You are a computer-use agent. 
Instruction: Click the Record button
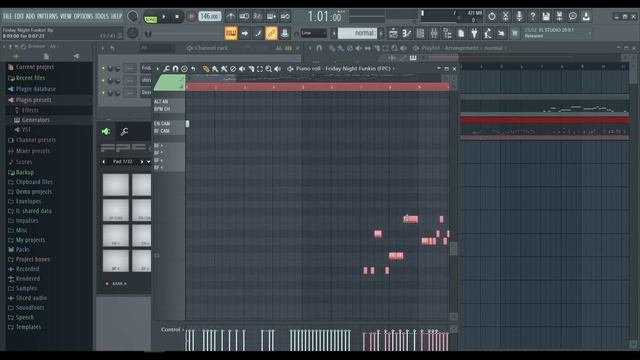(x=191, y=17)
